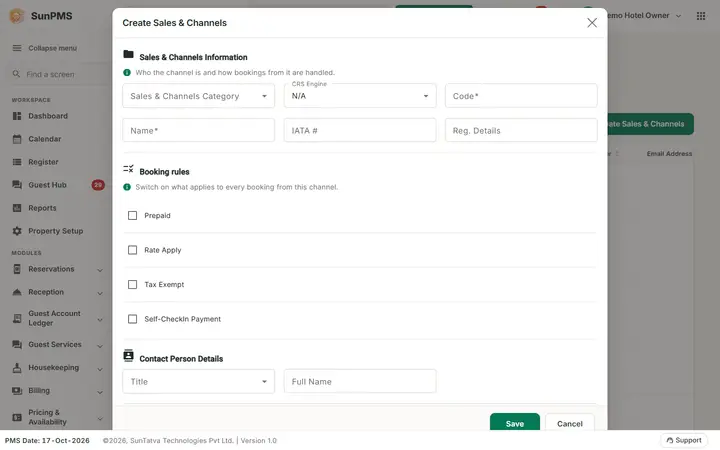Click the Guest Hub chat icon

(17, 185)
